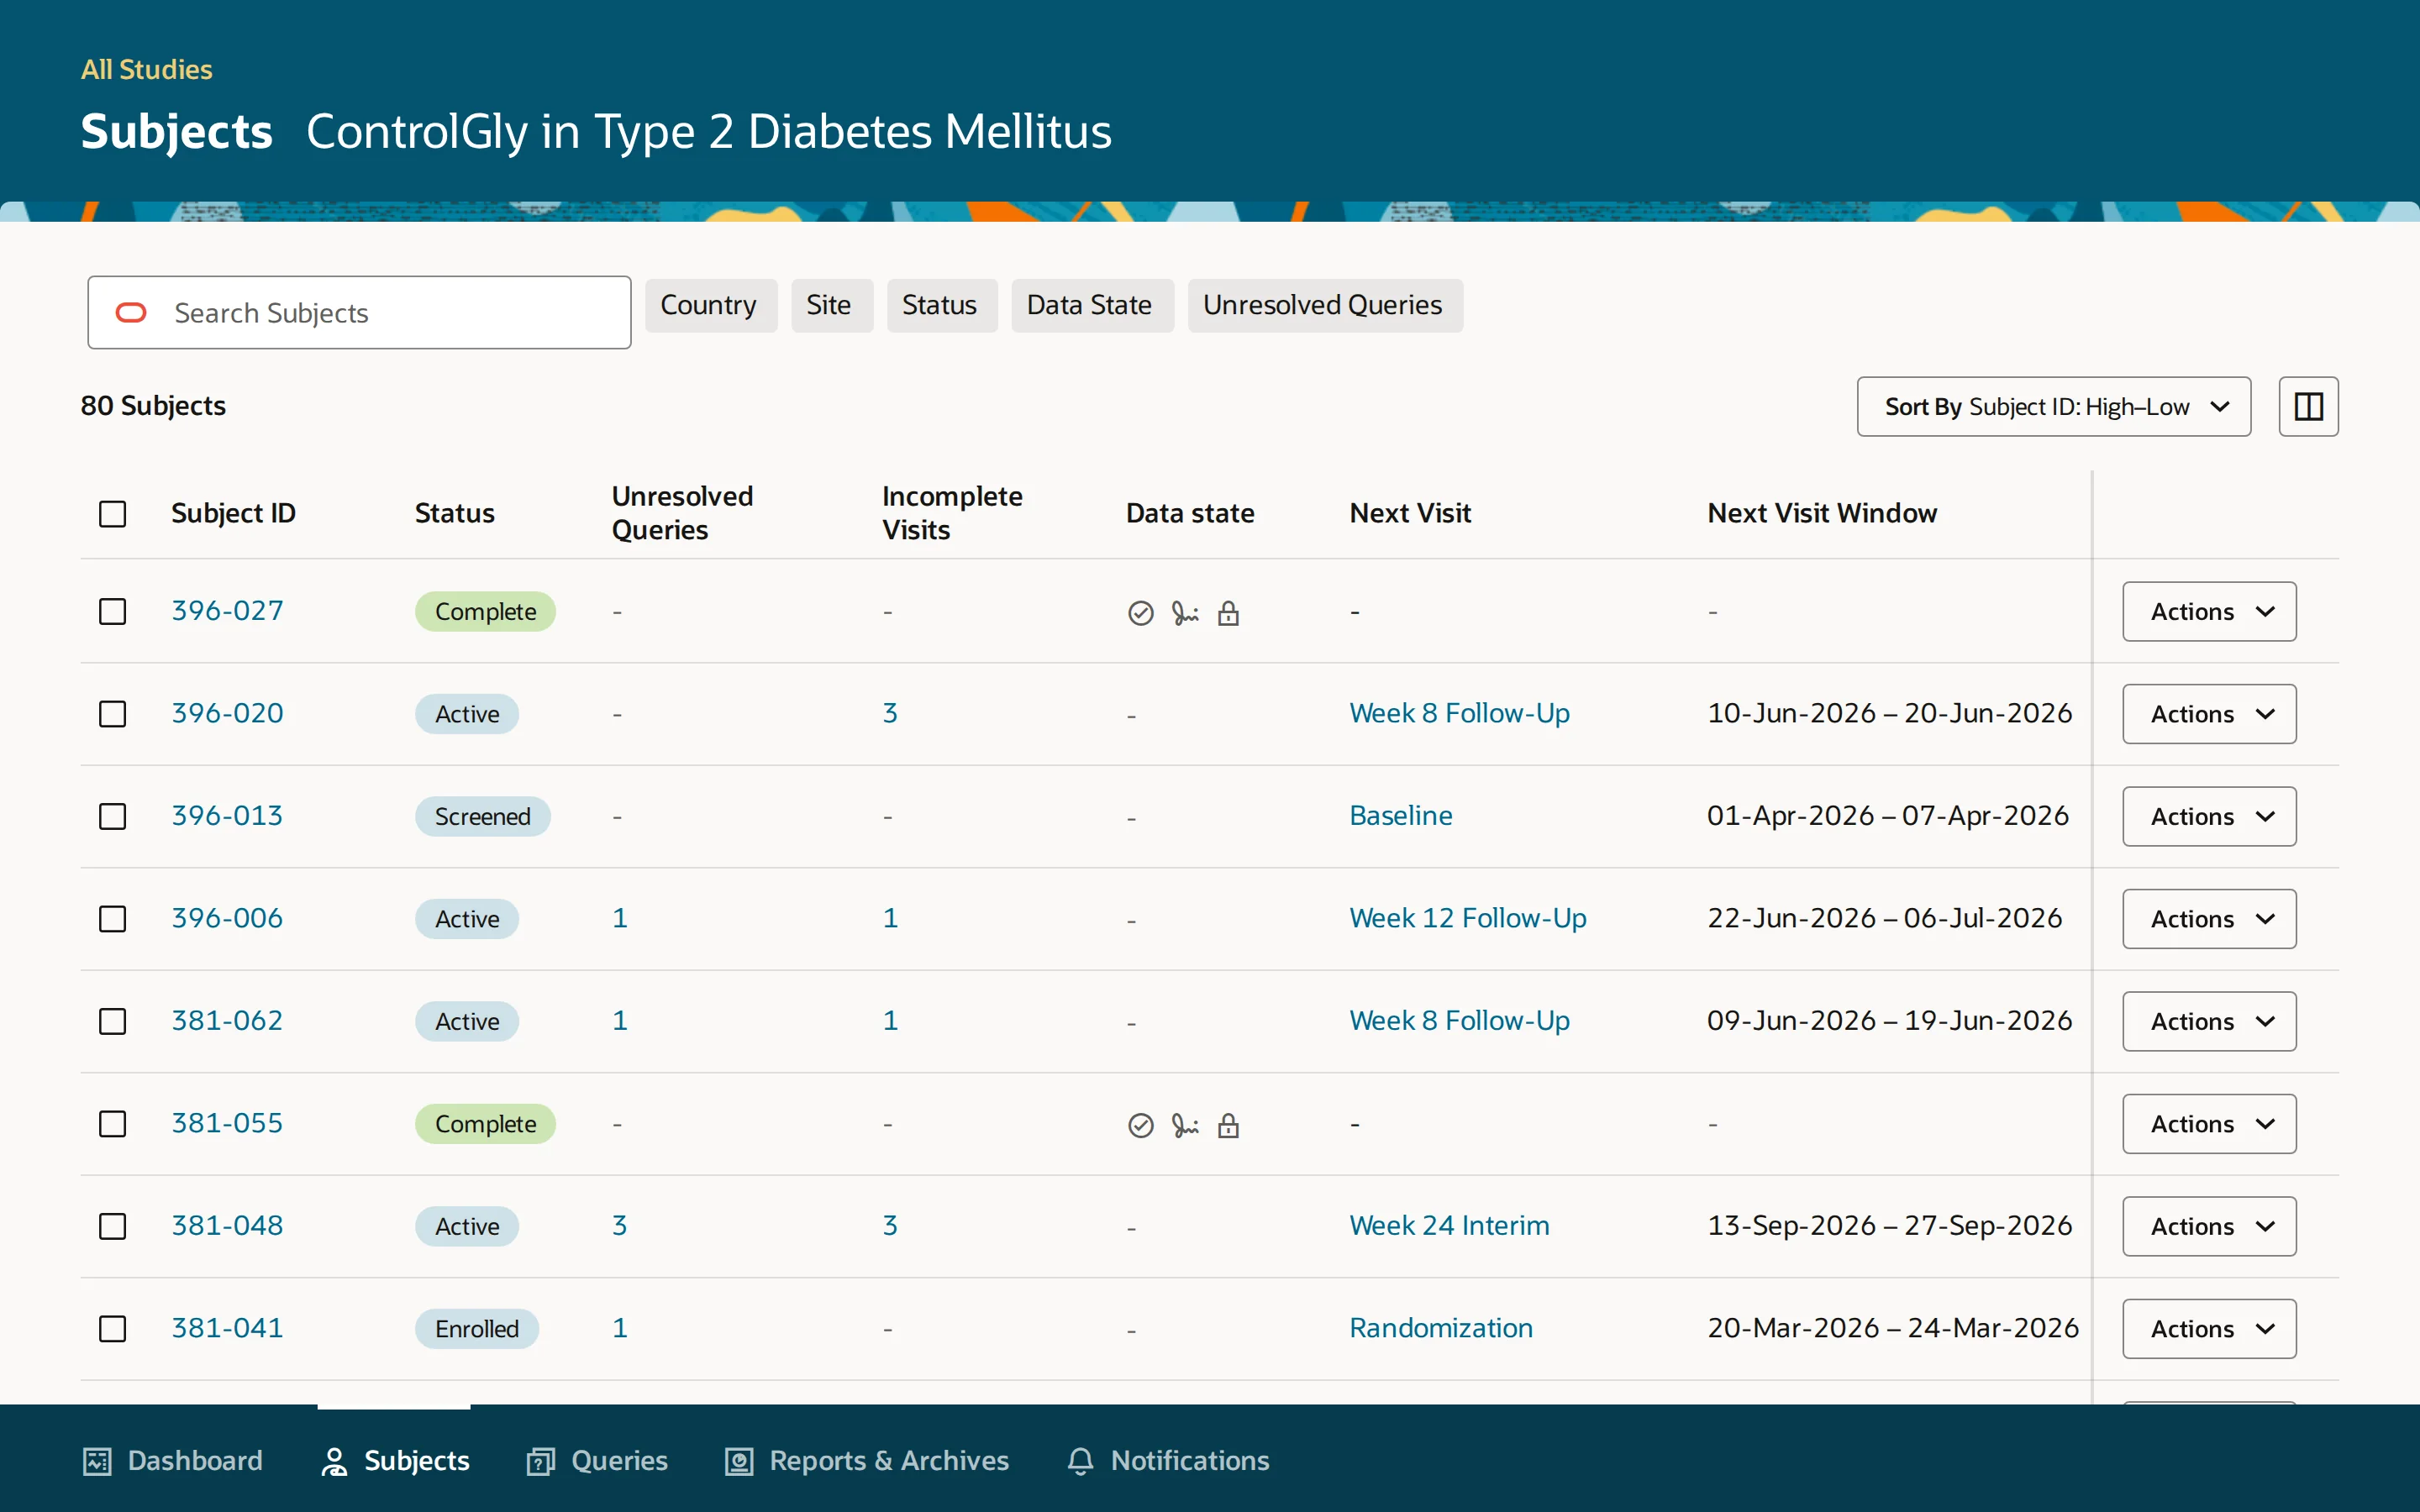This screenshot has height=1512, width=2420.
Task: Click unresolved queries count 1 for 381-041
Action: tap(619, 1328)
